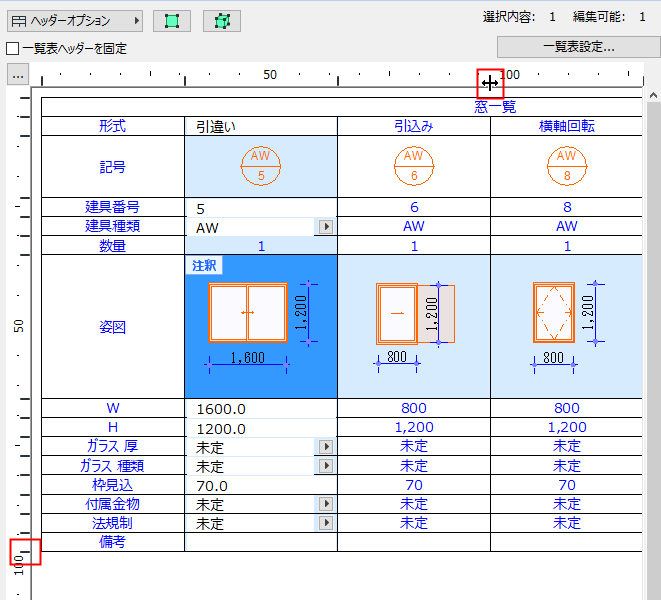The height and width of the screenshot is (600, 661).
Task: Click the single-cell selection icon button
Action: tap(172, 21)
